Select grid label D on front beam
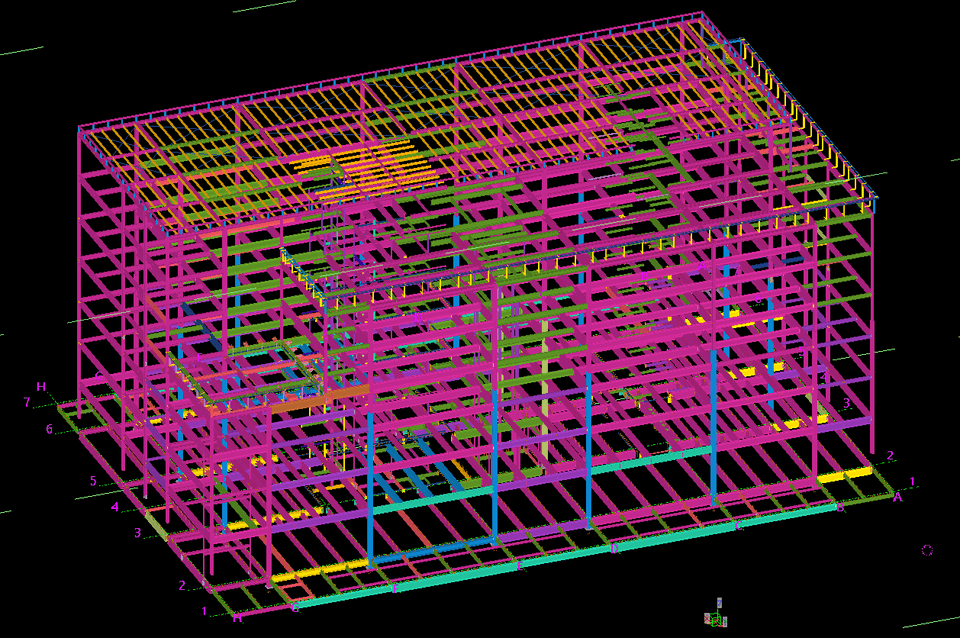Image resolution: width=960 pixels, height=638 pixels. point(614,548)
